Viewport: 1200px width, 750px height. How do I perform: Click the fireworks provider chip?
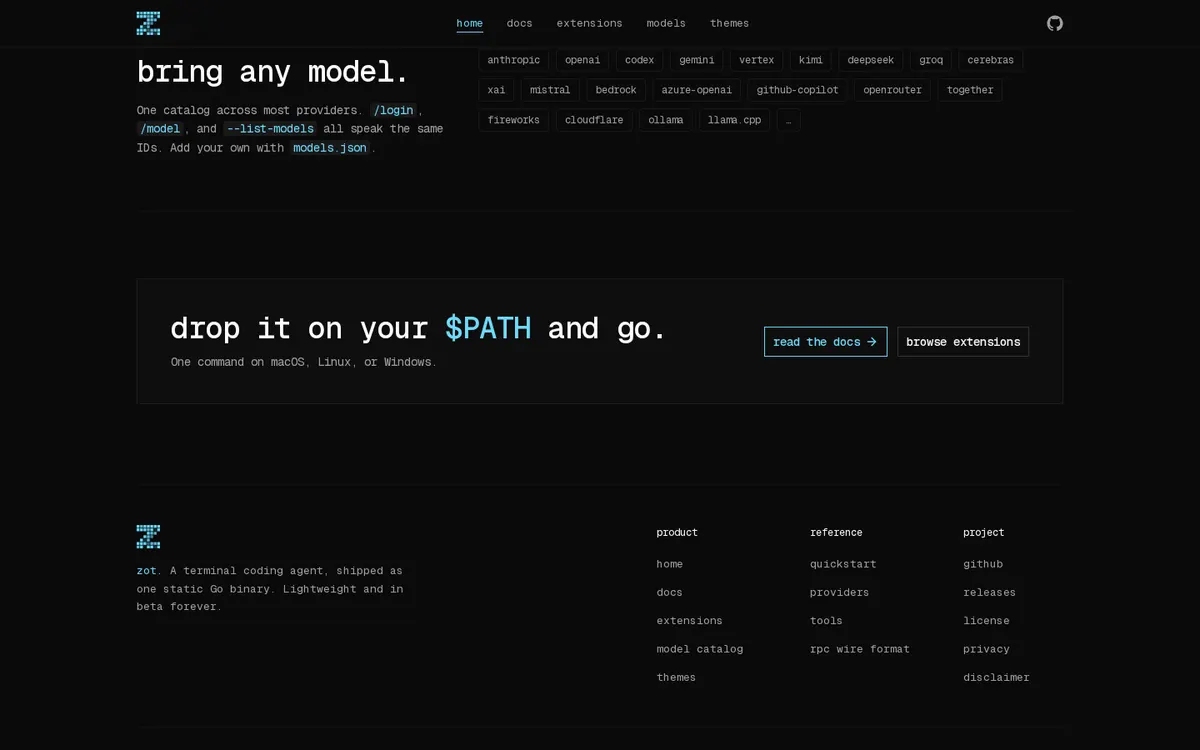(514, 120)
